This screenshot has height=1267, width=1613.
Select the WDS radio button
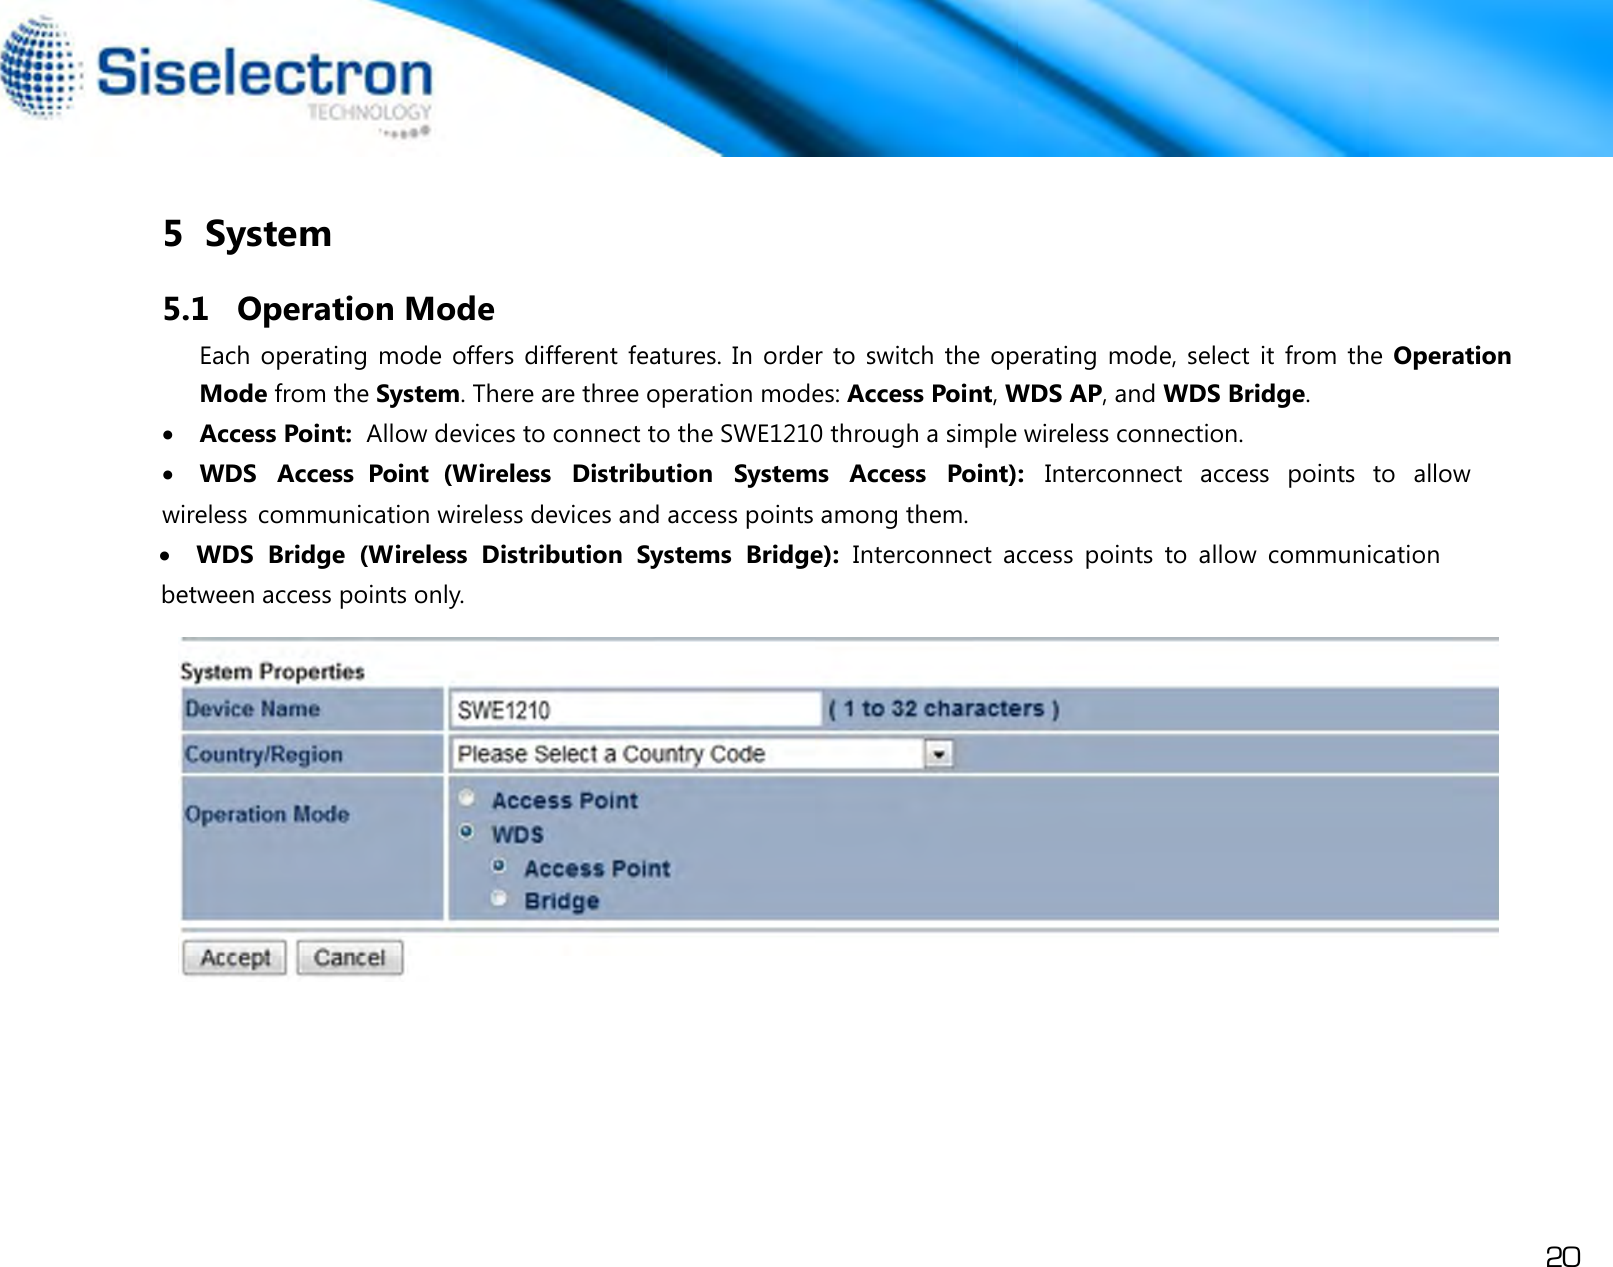[467, 831]
